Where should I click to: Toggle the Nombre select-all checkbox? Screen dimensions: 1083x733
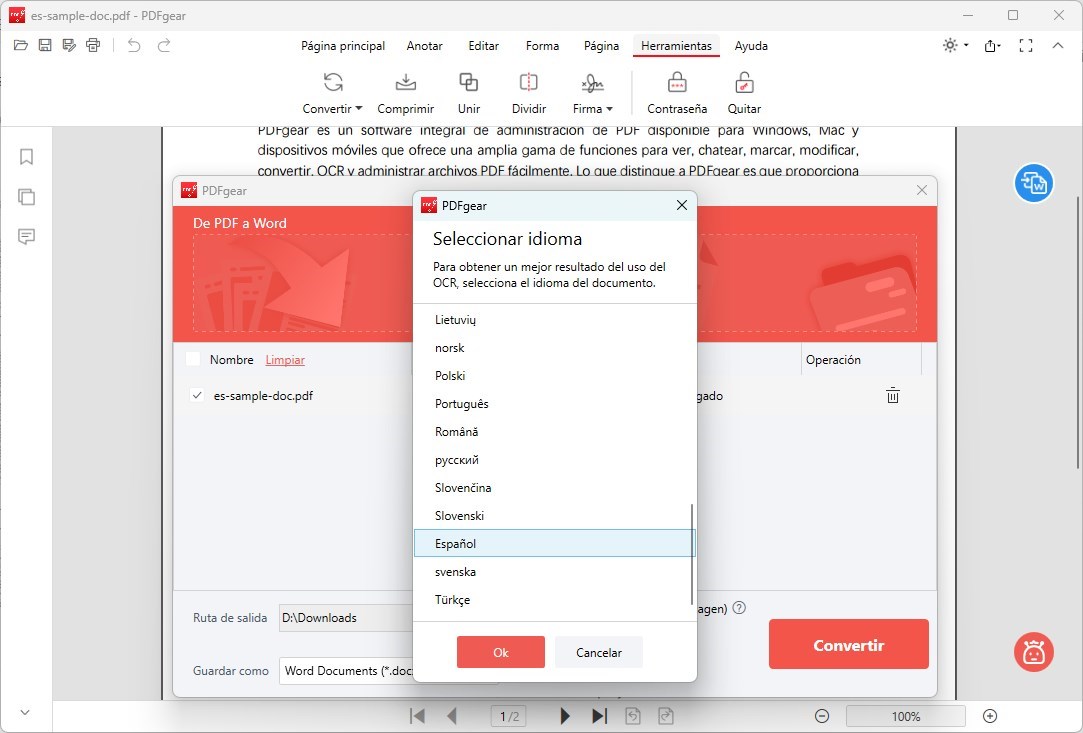(193, 360)
